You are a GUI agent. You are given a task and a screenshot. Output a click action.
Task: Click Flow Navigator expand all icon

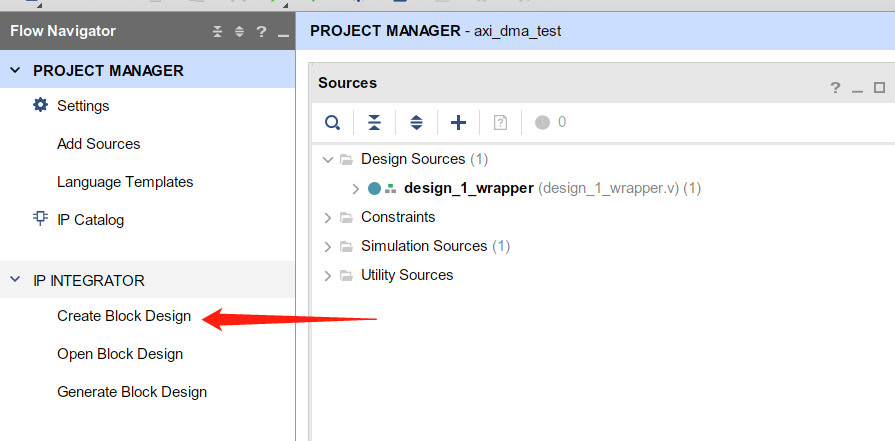click(x=240, y=31)
